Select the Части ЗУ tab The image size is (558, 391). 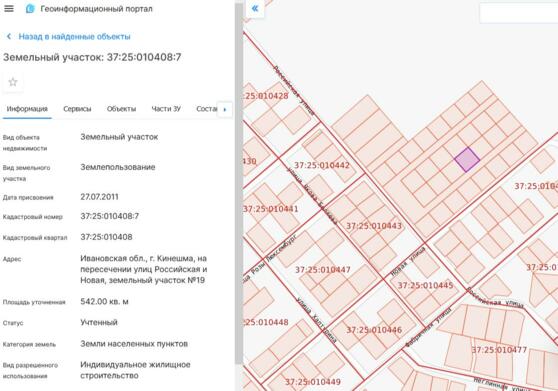pyautogui.click(x=166, y=109)
